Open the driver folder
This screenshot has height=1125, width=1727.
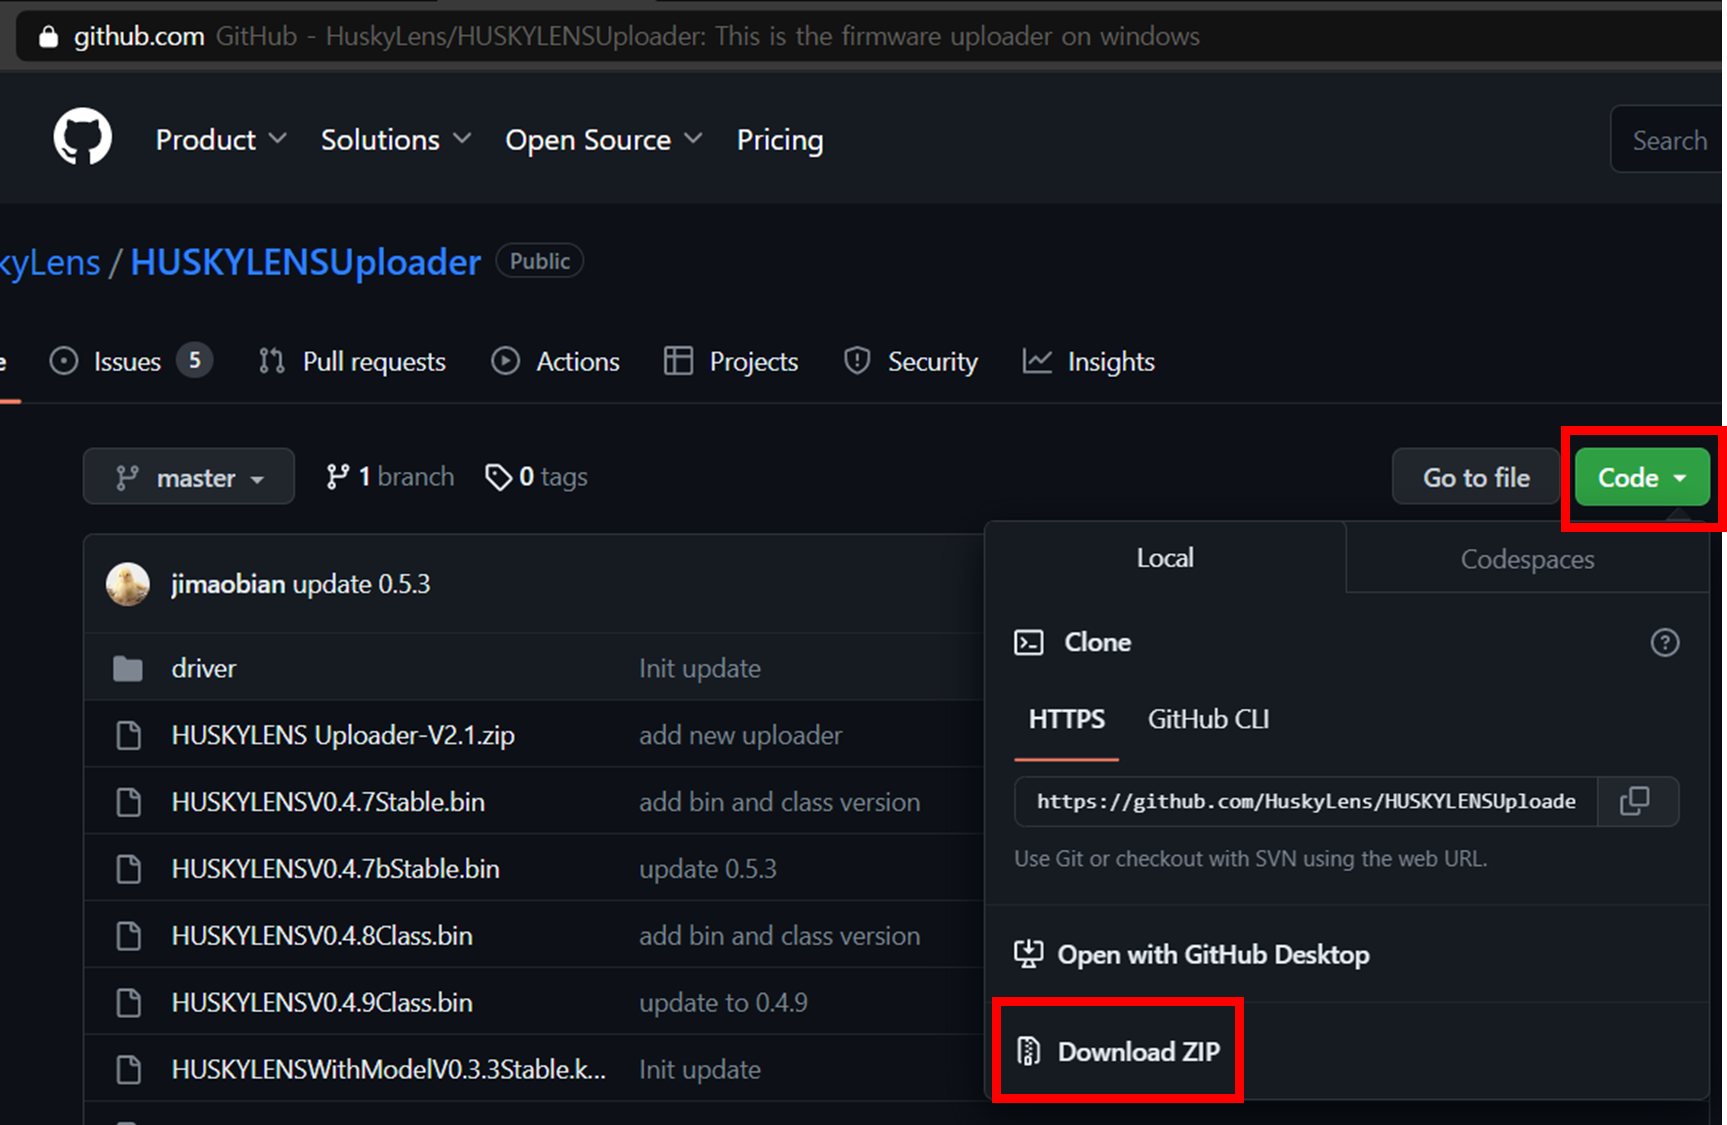[204, 668]
